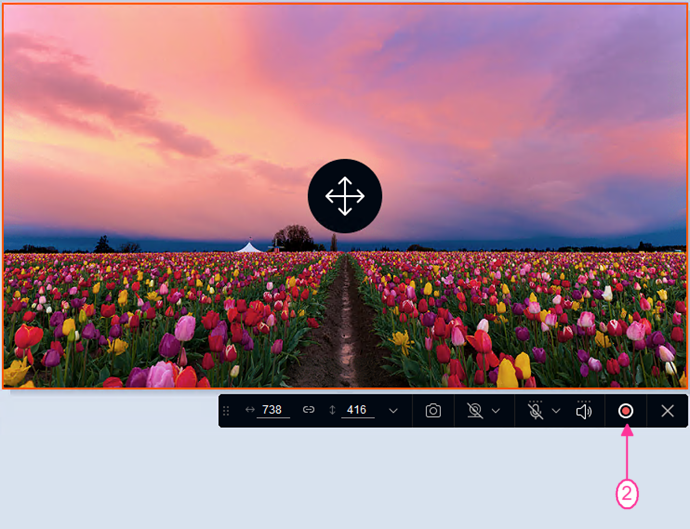Take a screenshot with the camera icon
This screenshot has height=529, width=690.
[x=433, y=411]
